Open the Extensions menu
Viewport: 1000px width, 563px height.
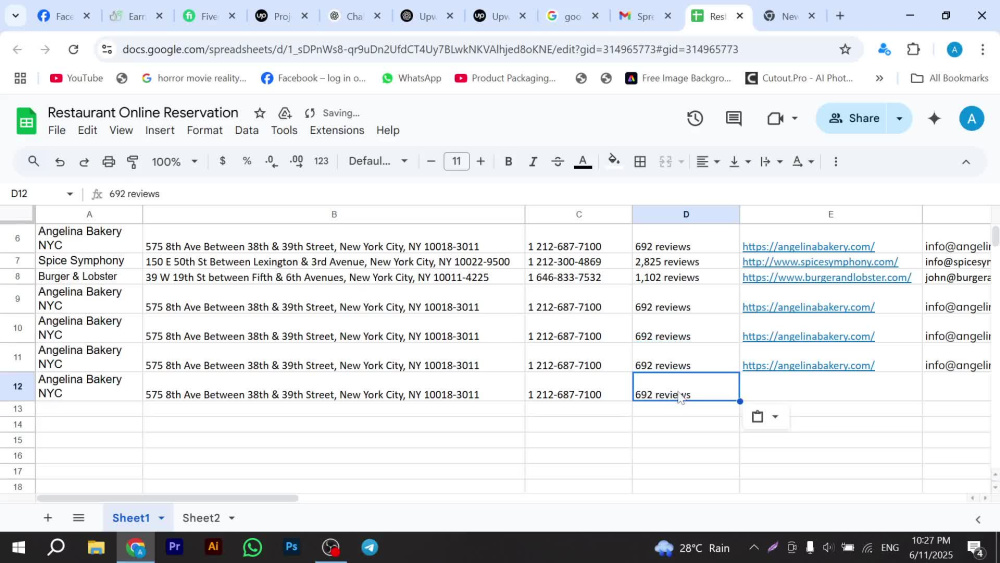point(337,130)
